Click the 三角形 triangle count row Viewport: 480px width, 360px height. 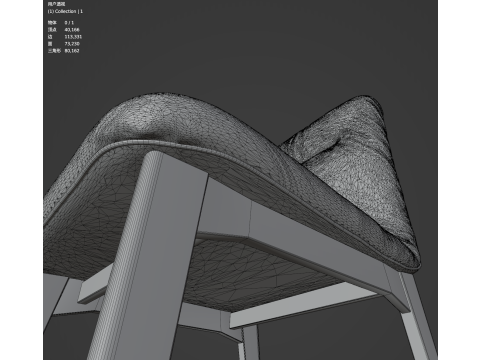coord(63,51)
